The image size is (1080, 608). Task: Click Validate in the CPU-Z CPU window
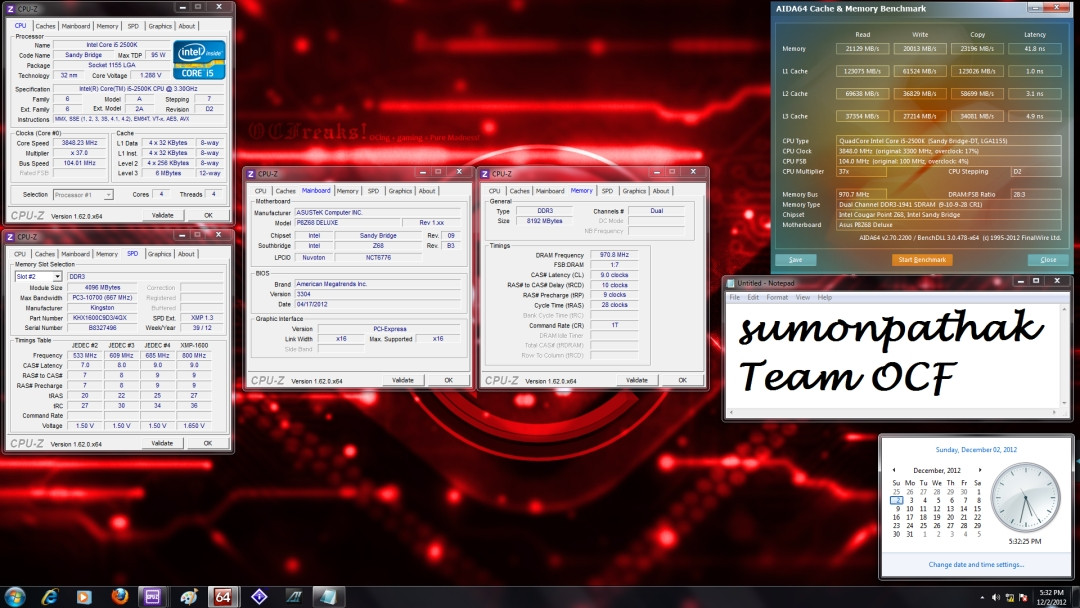(163, 216)
